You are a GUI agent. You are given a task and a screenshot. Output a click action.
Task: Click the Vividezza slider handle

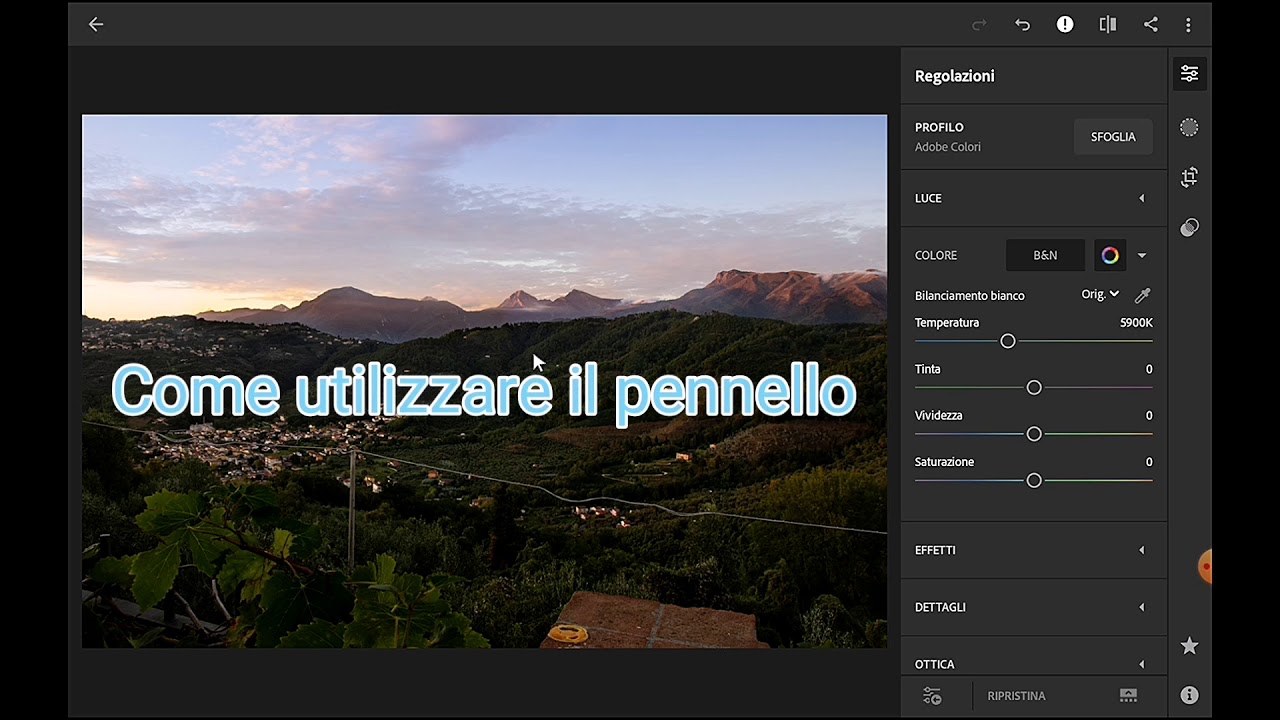tap(1034, 434)
